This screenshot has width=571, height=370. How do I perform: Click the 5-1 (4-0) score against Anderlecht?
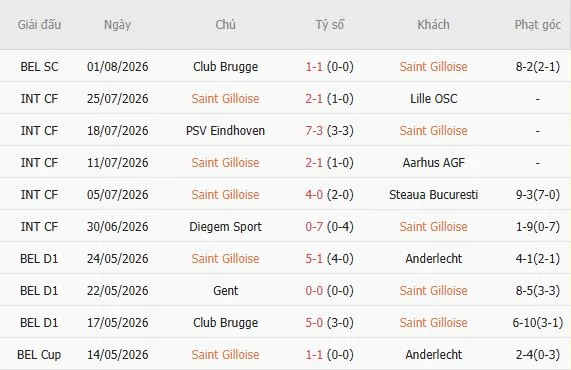(x=330, y=259)
